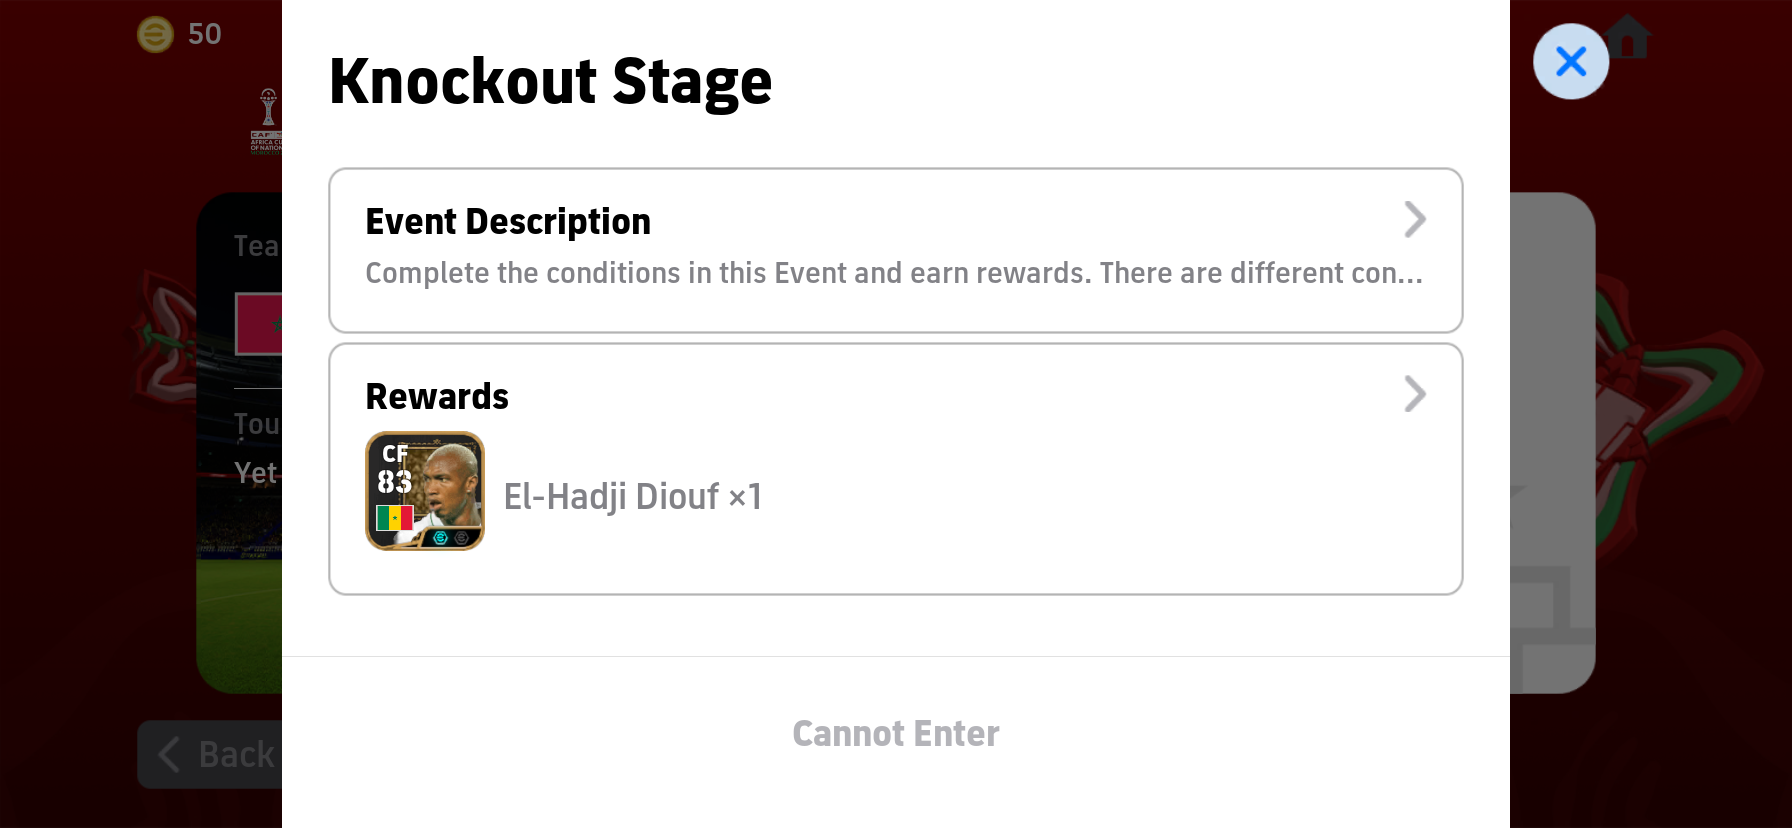Click the left arrow on the Back button
This screenshot has height=828, width=1792.
(169, 754)
